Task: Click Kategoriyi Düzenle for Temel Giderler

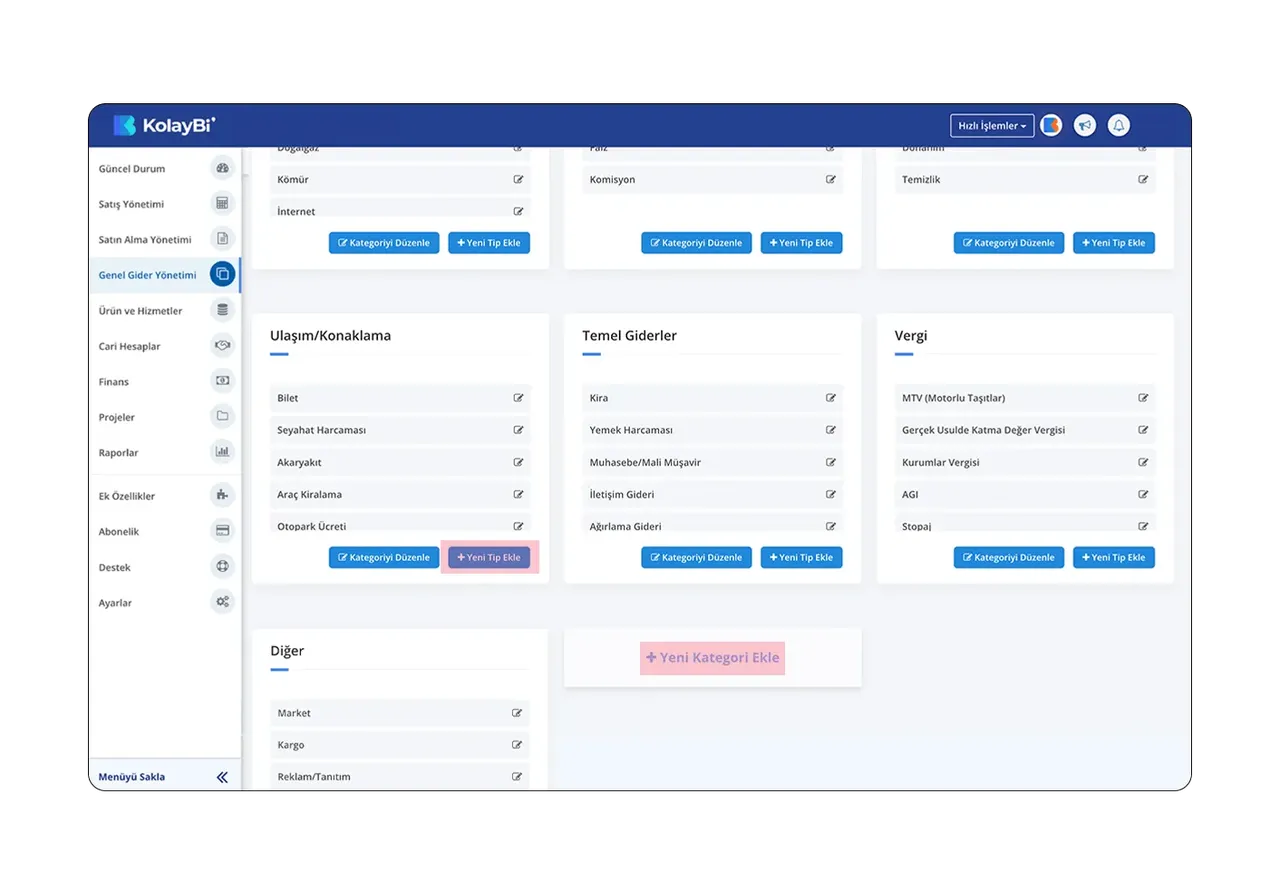Action: click(696, 557)
